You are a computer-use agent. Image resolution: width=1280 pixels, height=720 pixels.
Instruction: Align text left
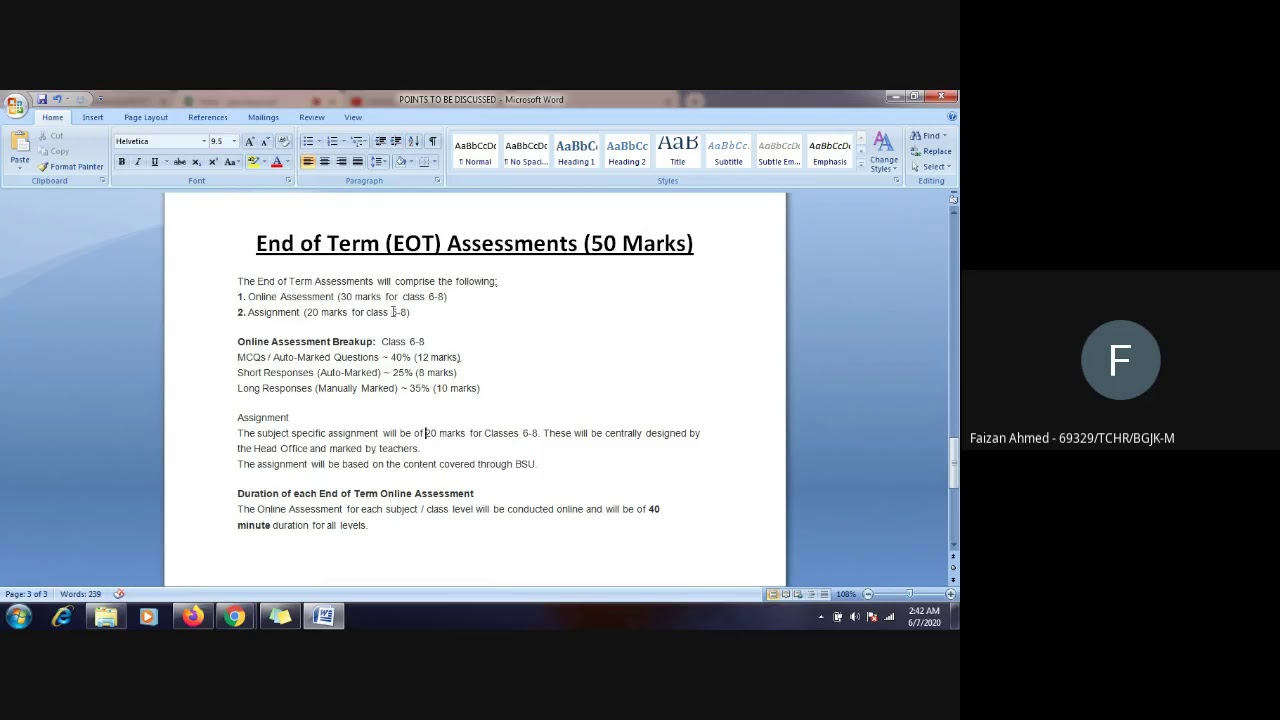click(x=308, y=162)
